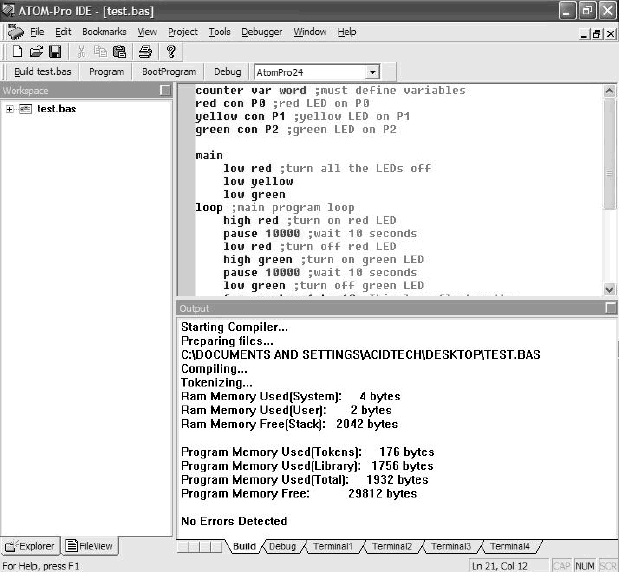Select test.bas in the Workspace tree
619x572 pixels.
click(56, 108)
